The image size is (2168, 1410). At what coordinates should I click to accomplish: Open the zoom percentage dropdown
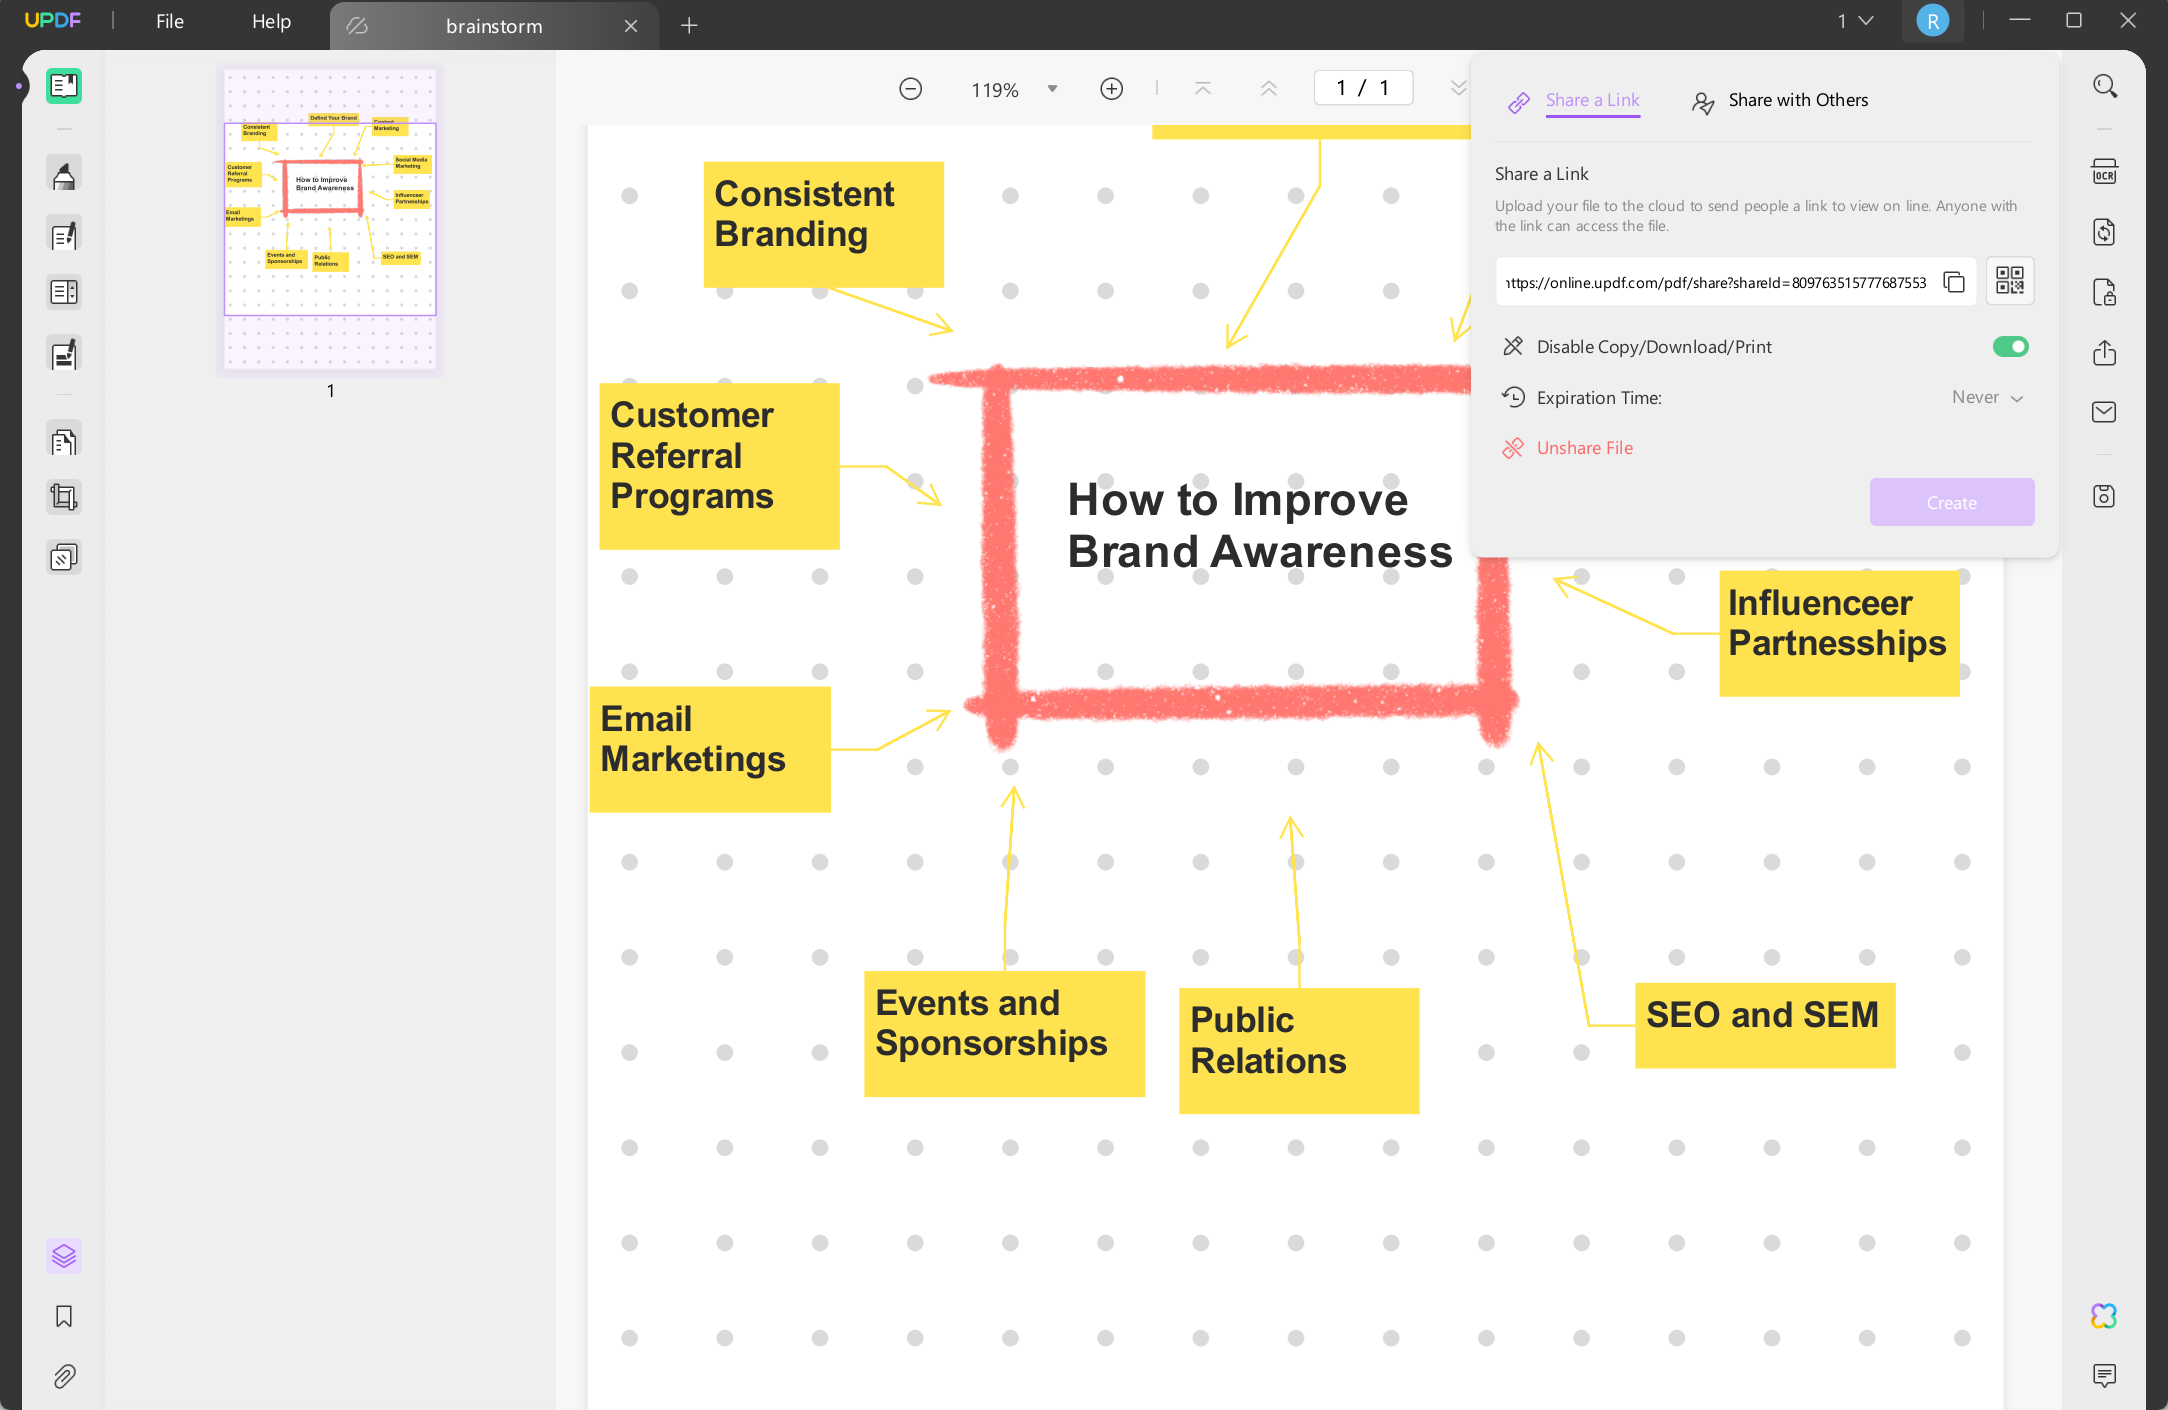click(1052, 88)
